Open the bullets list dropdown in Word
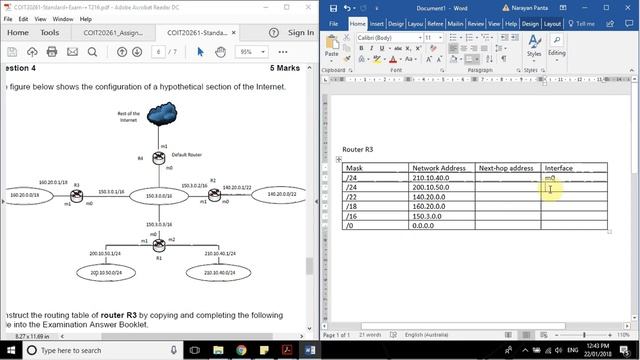Image resolution: width=640 pixels, height=360 pixels. [461, 38]
